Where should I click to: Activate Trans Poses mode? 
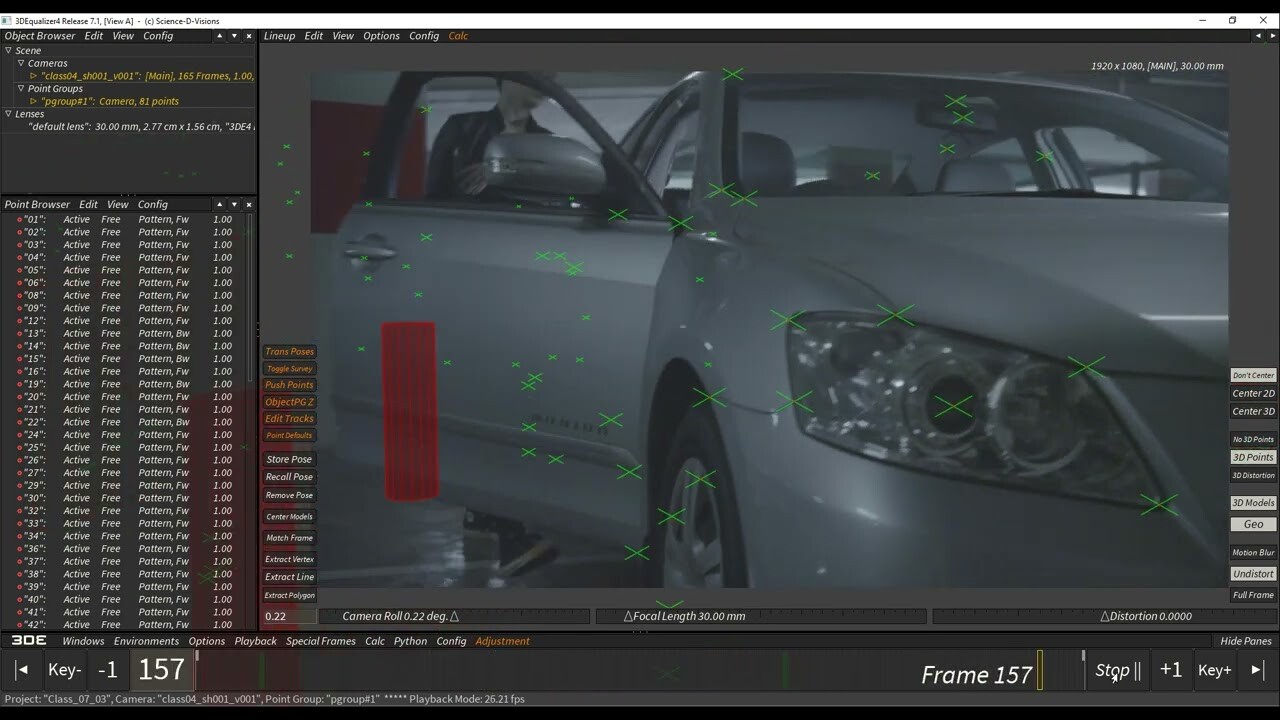click(x=288, y=351)
